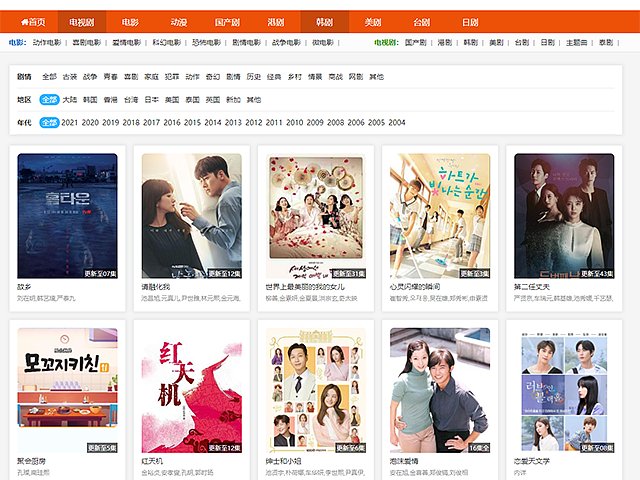Viewport: 640px width, 480px height.
Task: Filter by year 2004
Action: (397, 122)
